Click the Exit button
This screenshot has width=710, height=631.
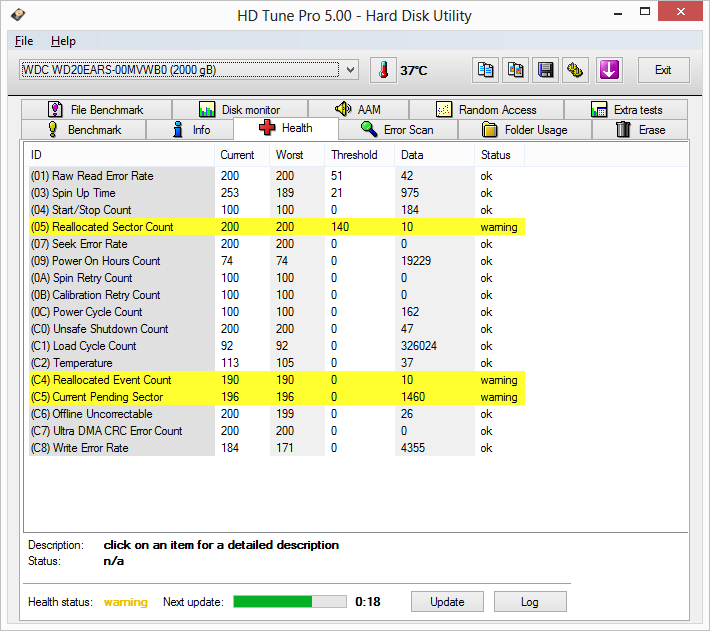663,70
